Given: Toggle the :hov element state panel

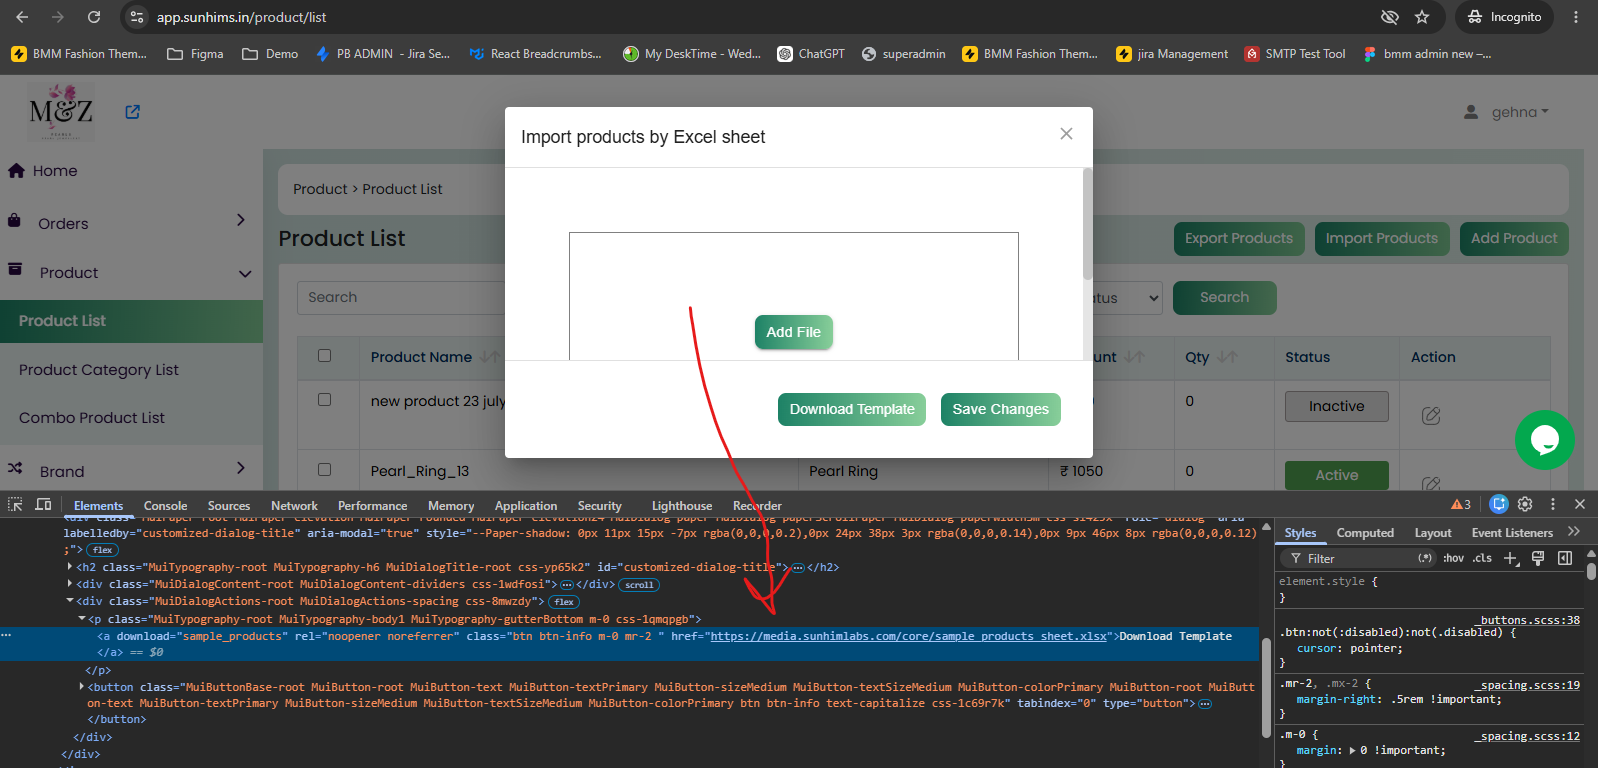Looking at the screenshot, I should pyautogui.click(x=1453, y=558).
